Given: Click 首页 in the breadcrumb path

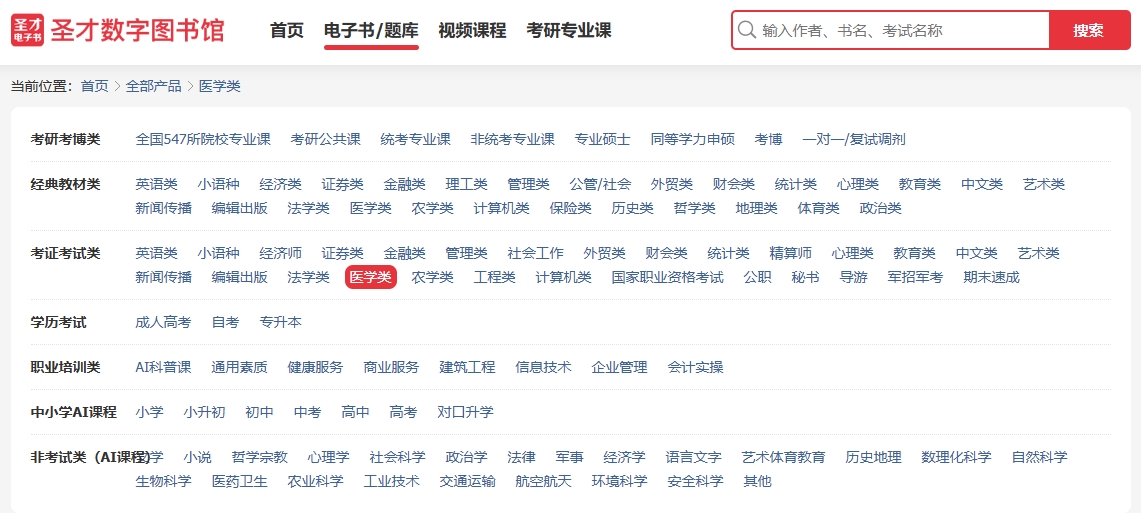Looking at the screenshot, I should click(95, 86).
